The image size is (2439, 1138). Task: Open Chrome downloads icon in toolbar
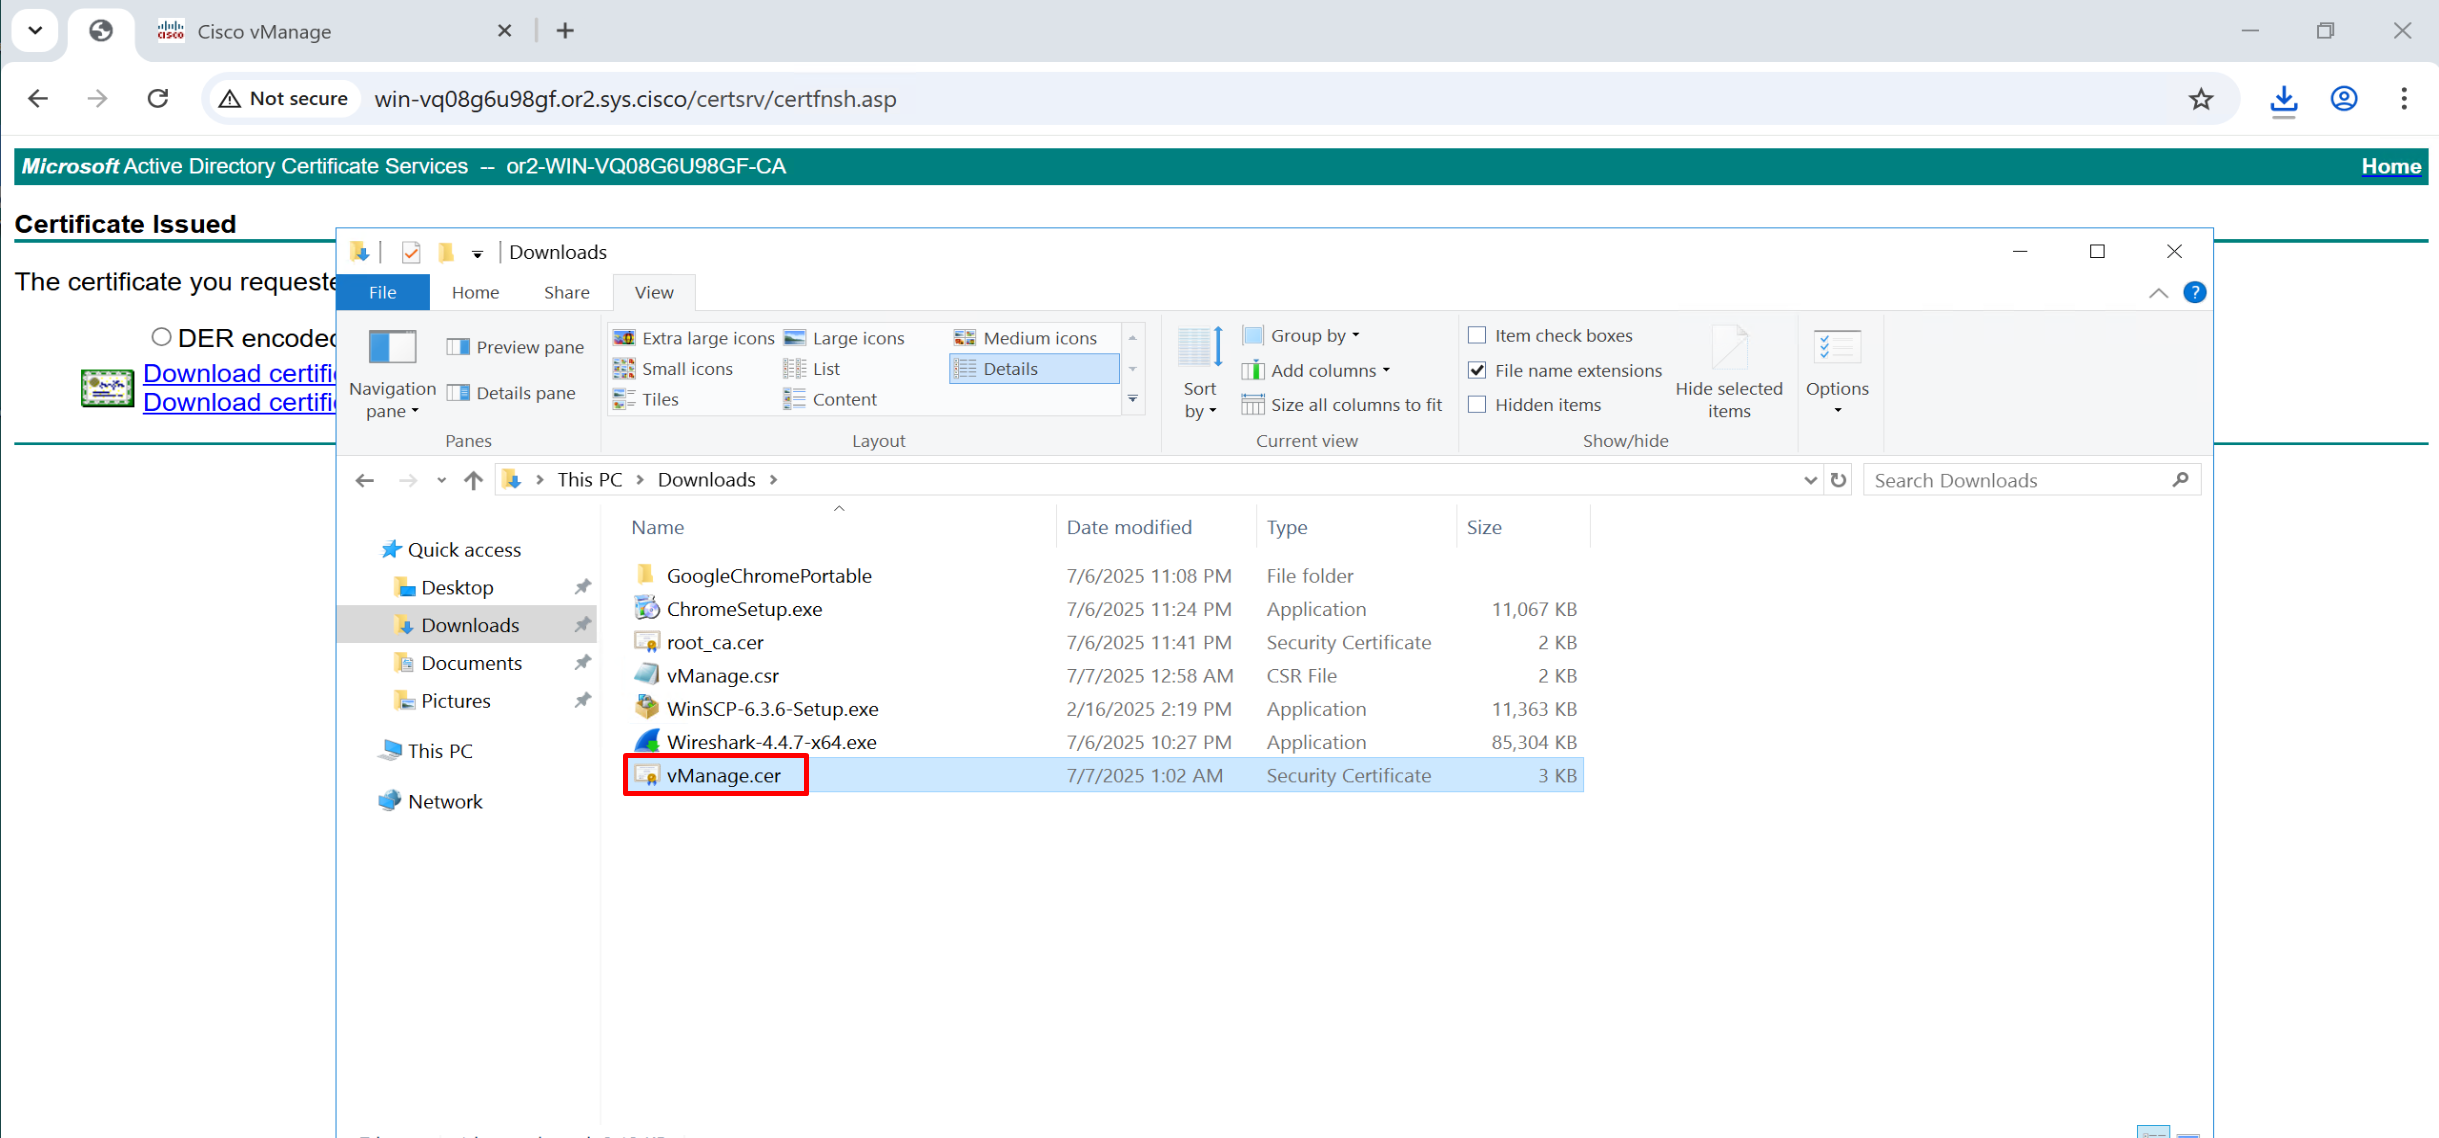point(2283,99)
